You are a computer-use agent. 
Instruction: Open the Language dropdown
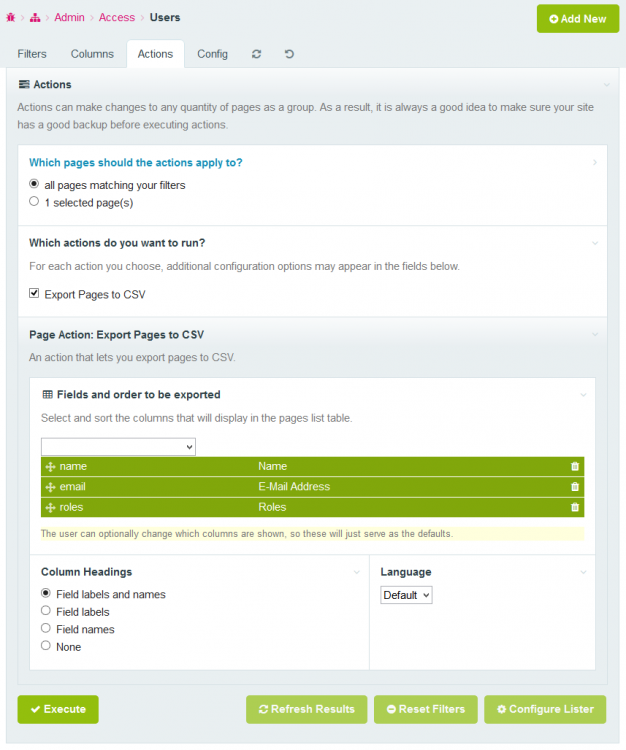coord(406,595)
